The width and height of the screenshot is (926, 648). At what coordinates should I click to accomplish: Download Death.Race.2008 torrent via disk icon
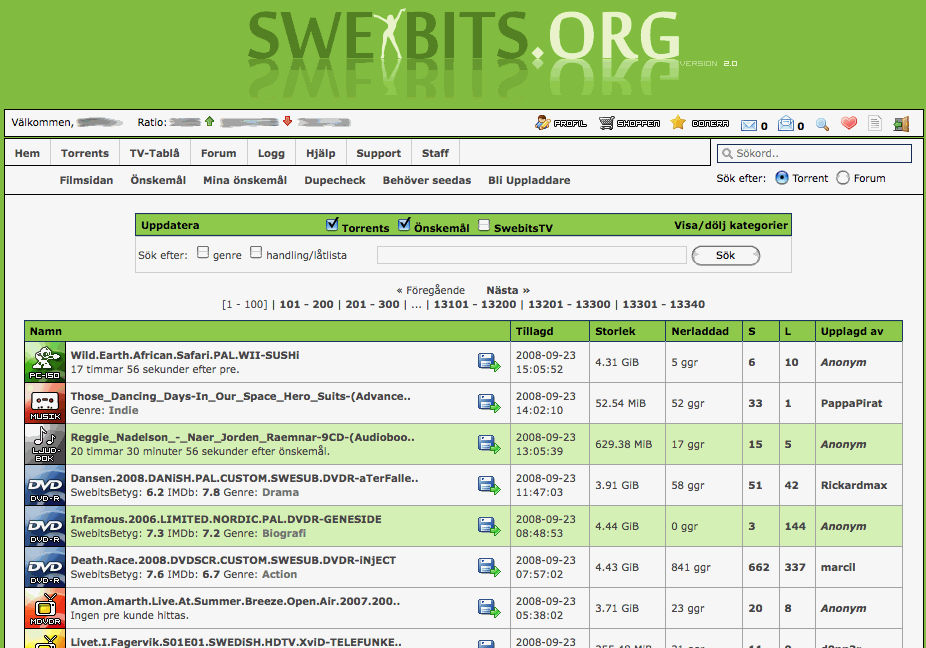coord(488,567)
